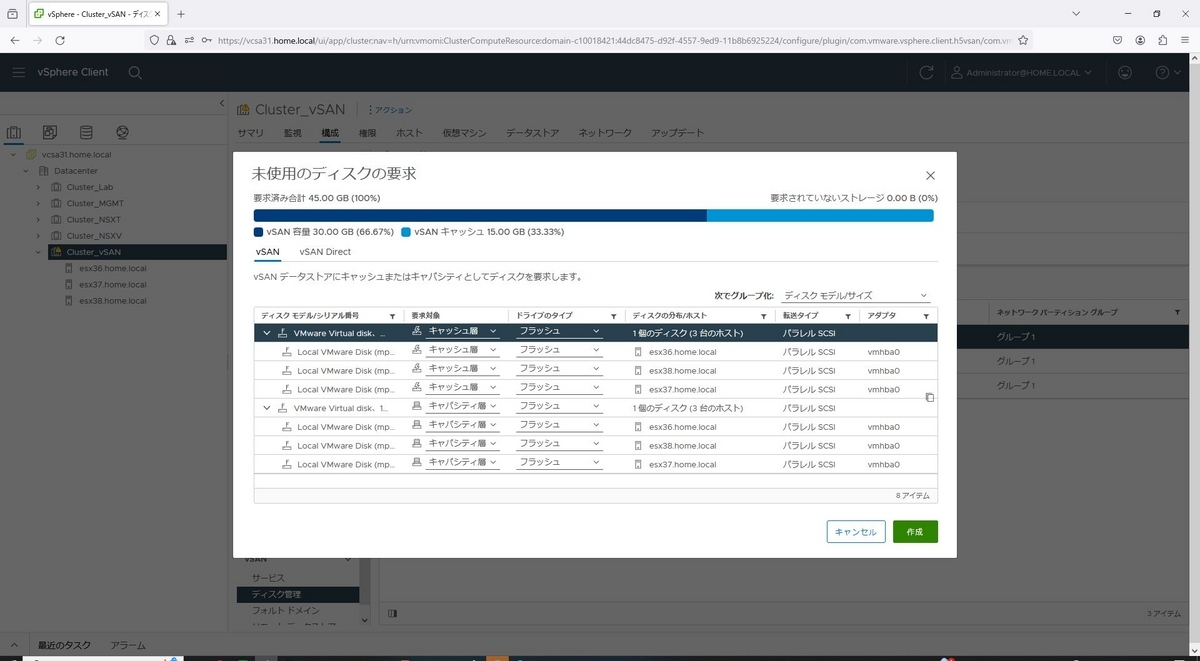Open the vSphere Client hamburger menu
Viewport: 1200px width, 661px height.
point(19,72)
